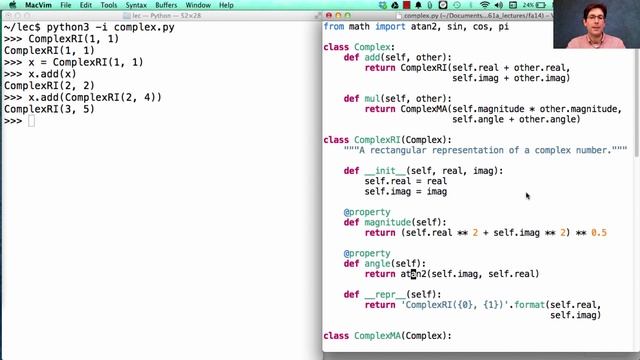
Task: Close the complex.py MacVim window
Action: (x=329, y=16)
